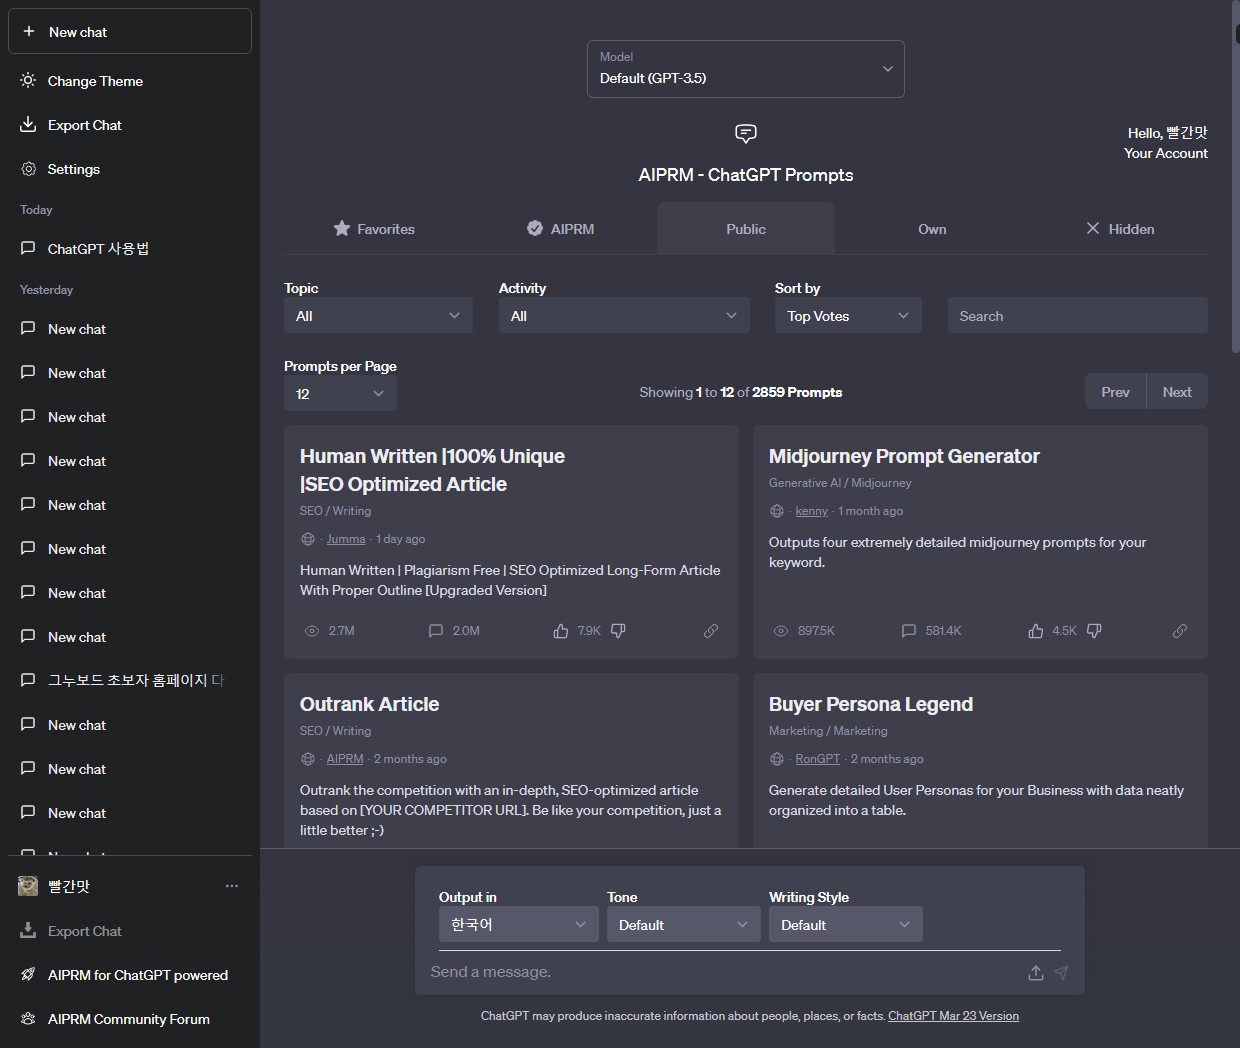Open author Jumma's profile link
The image size is (1240, 1048).
click(x=346, y=539)
